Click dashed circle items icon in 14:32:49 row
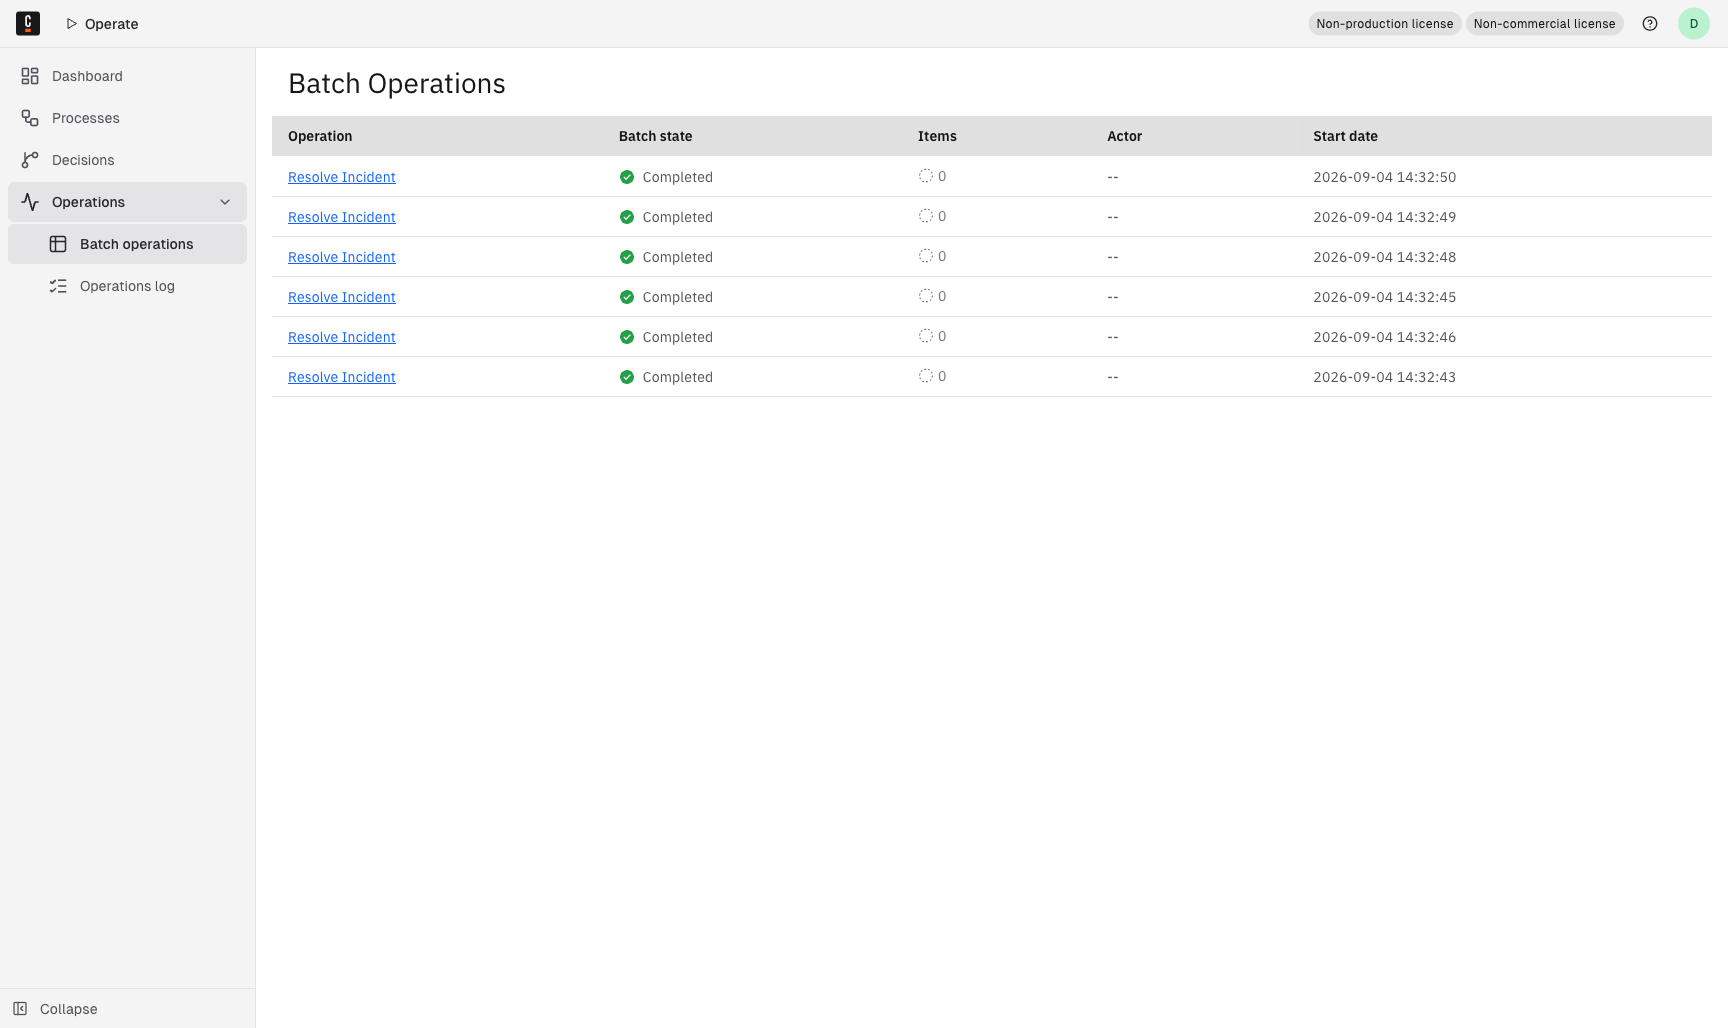Viewport: 1728px width, 1028px height. click(926, 216)
